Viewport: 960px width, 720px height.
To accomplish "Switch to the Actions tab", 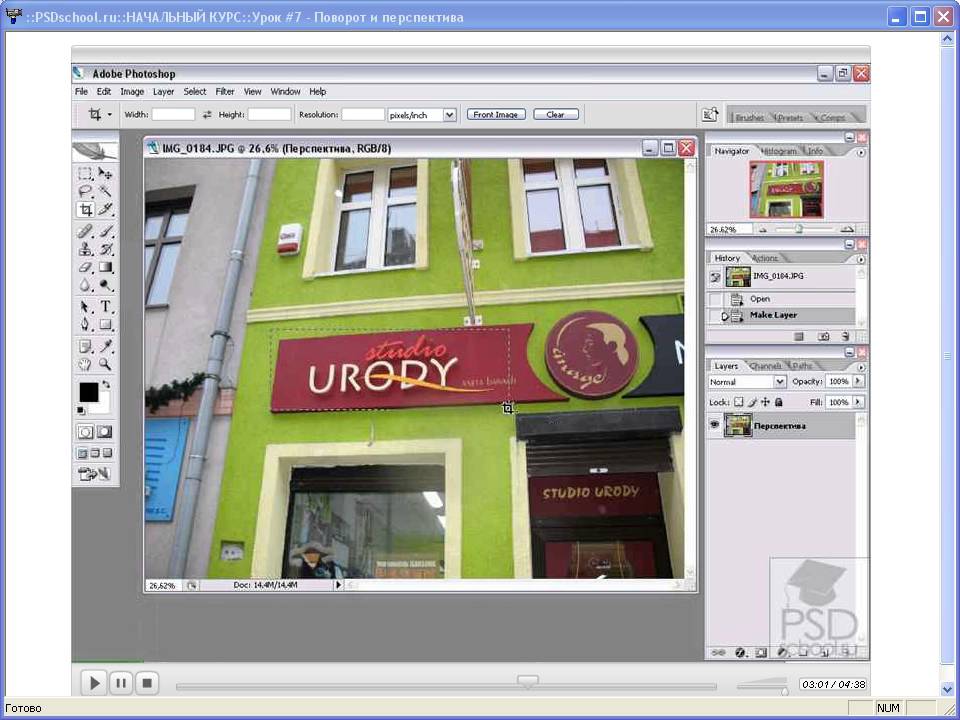I will pyautogui.click(x=765, y=258).
